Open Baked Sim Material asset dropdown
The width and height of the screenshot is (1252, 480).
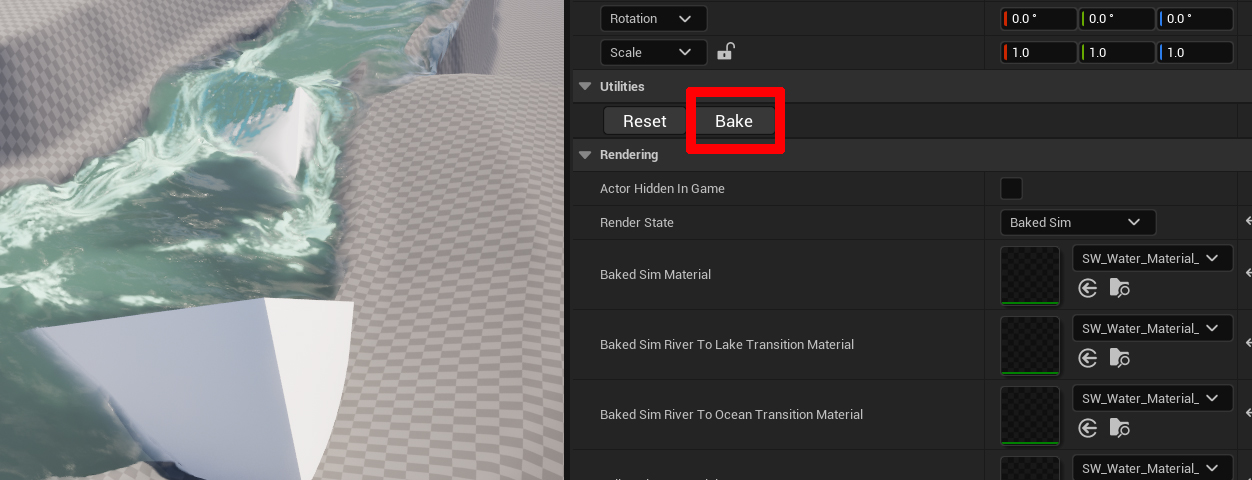(1151, 258)
